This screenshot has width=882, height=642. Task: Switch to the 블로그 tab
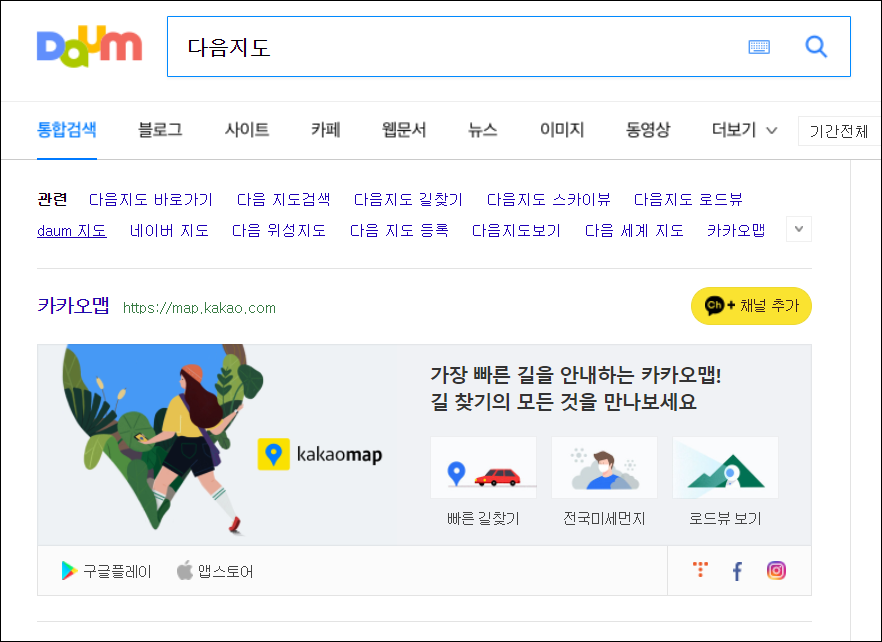(x=160, y=130)
